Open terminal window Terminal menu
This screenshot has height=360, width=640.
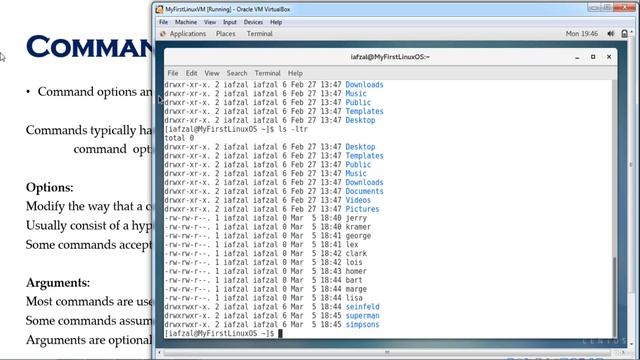(267, 73)
